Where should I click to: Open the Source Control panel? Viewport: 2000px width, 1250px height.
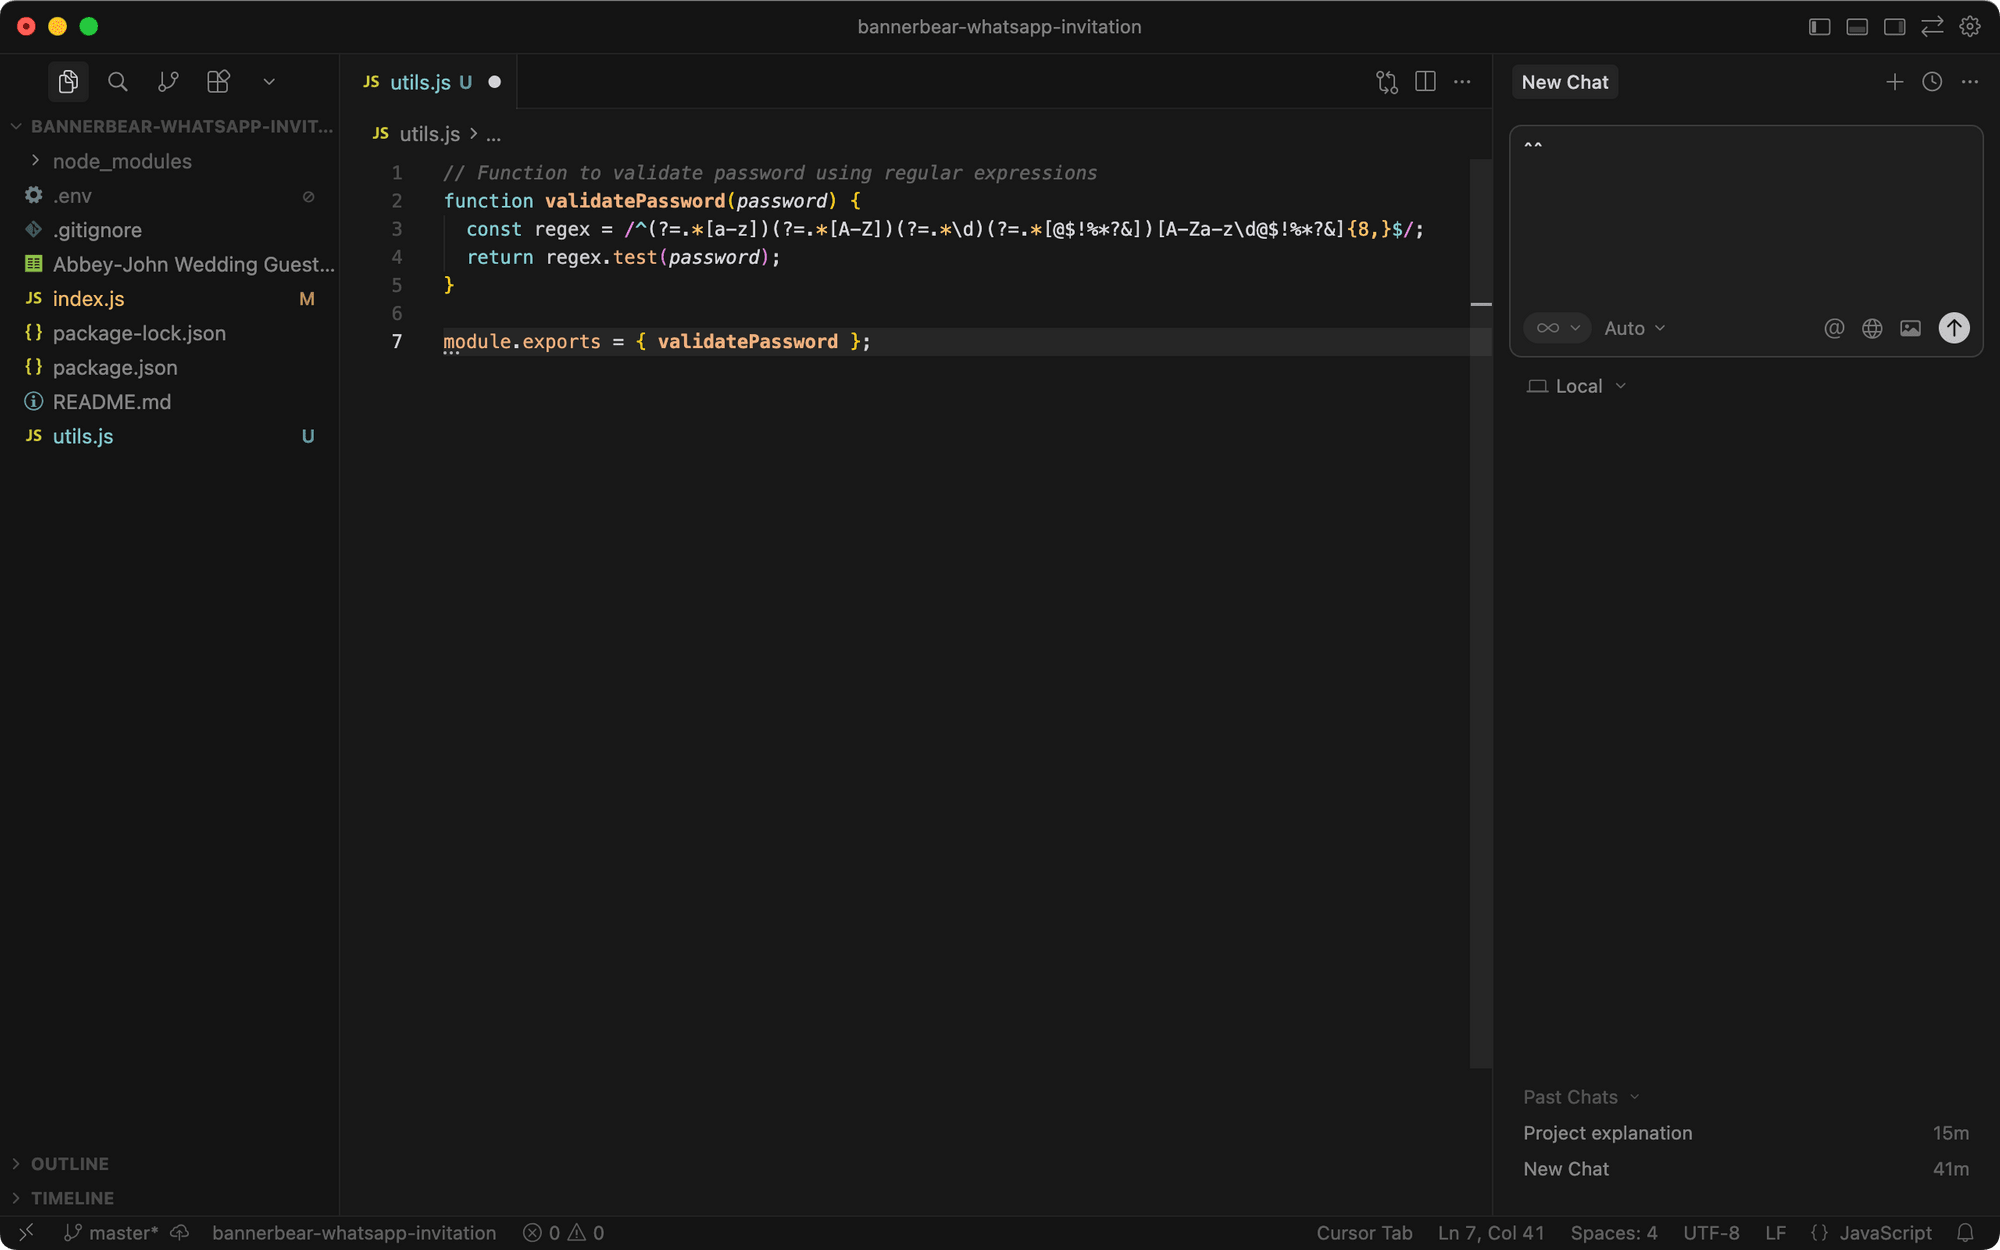(168, 82)
